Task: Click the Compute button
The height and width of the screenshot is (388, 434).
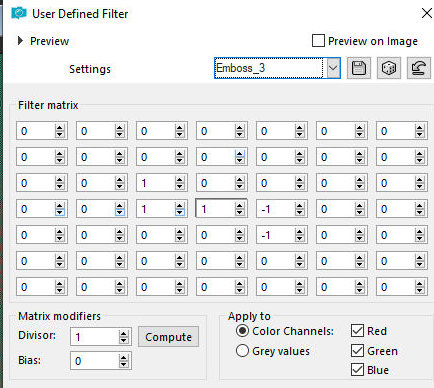Action: [169, 337]
